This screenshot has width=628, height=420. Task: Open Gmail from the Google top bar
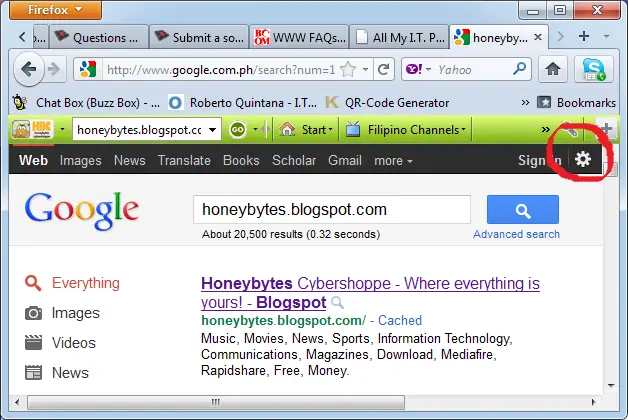[345, 160]
